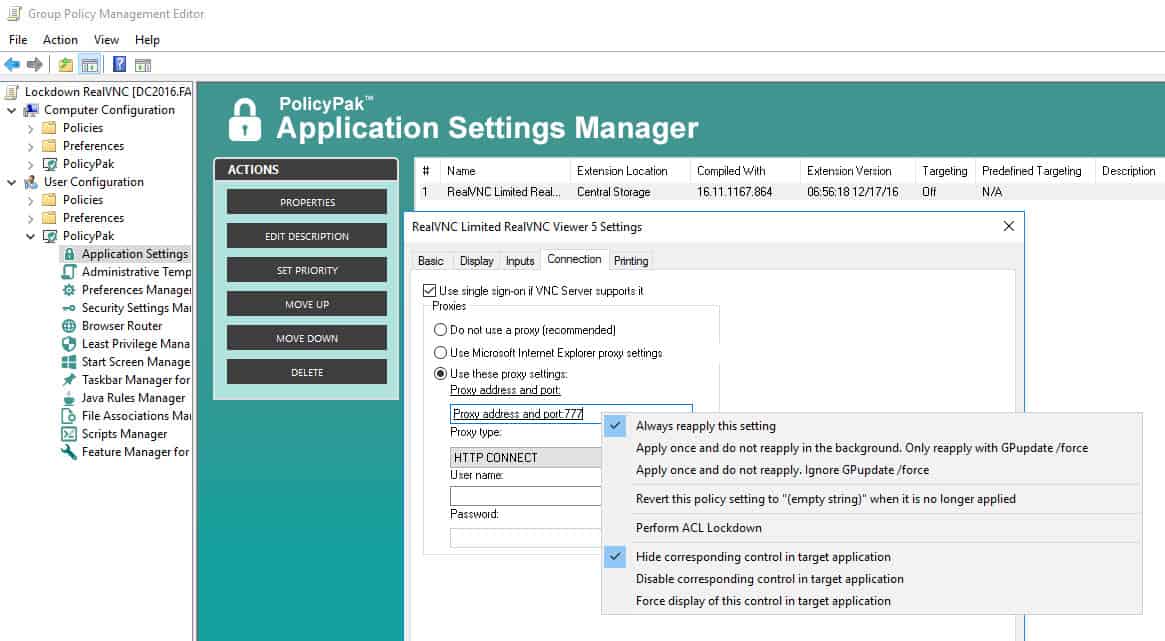
Task: Toggle the Show/Hide Console Tree icon
Action: pos(90,65)
